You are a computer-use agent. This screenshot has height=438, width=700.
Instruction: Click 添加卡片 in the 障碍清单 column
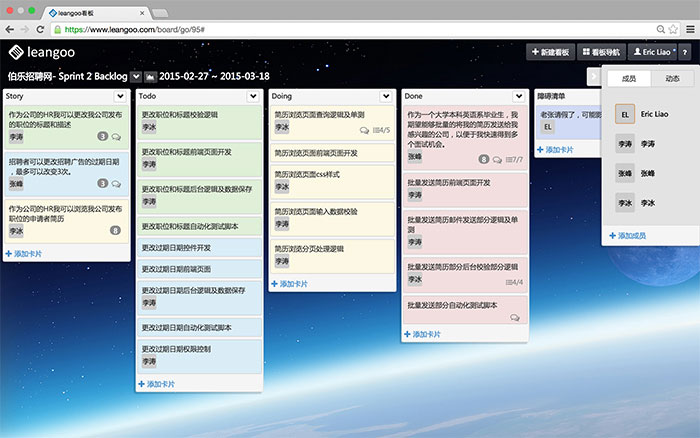point(555,150)
